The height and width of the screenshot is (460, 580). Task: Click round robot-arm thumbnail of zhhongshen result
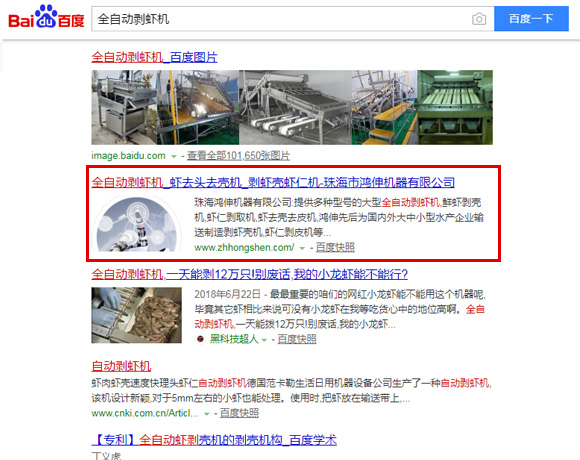click(136, 224)
